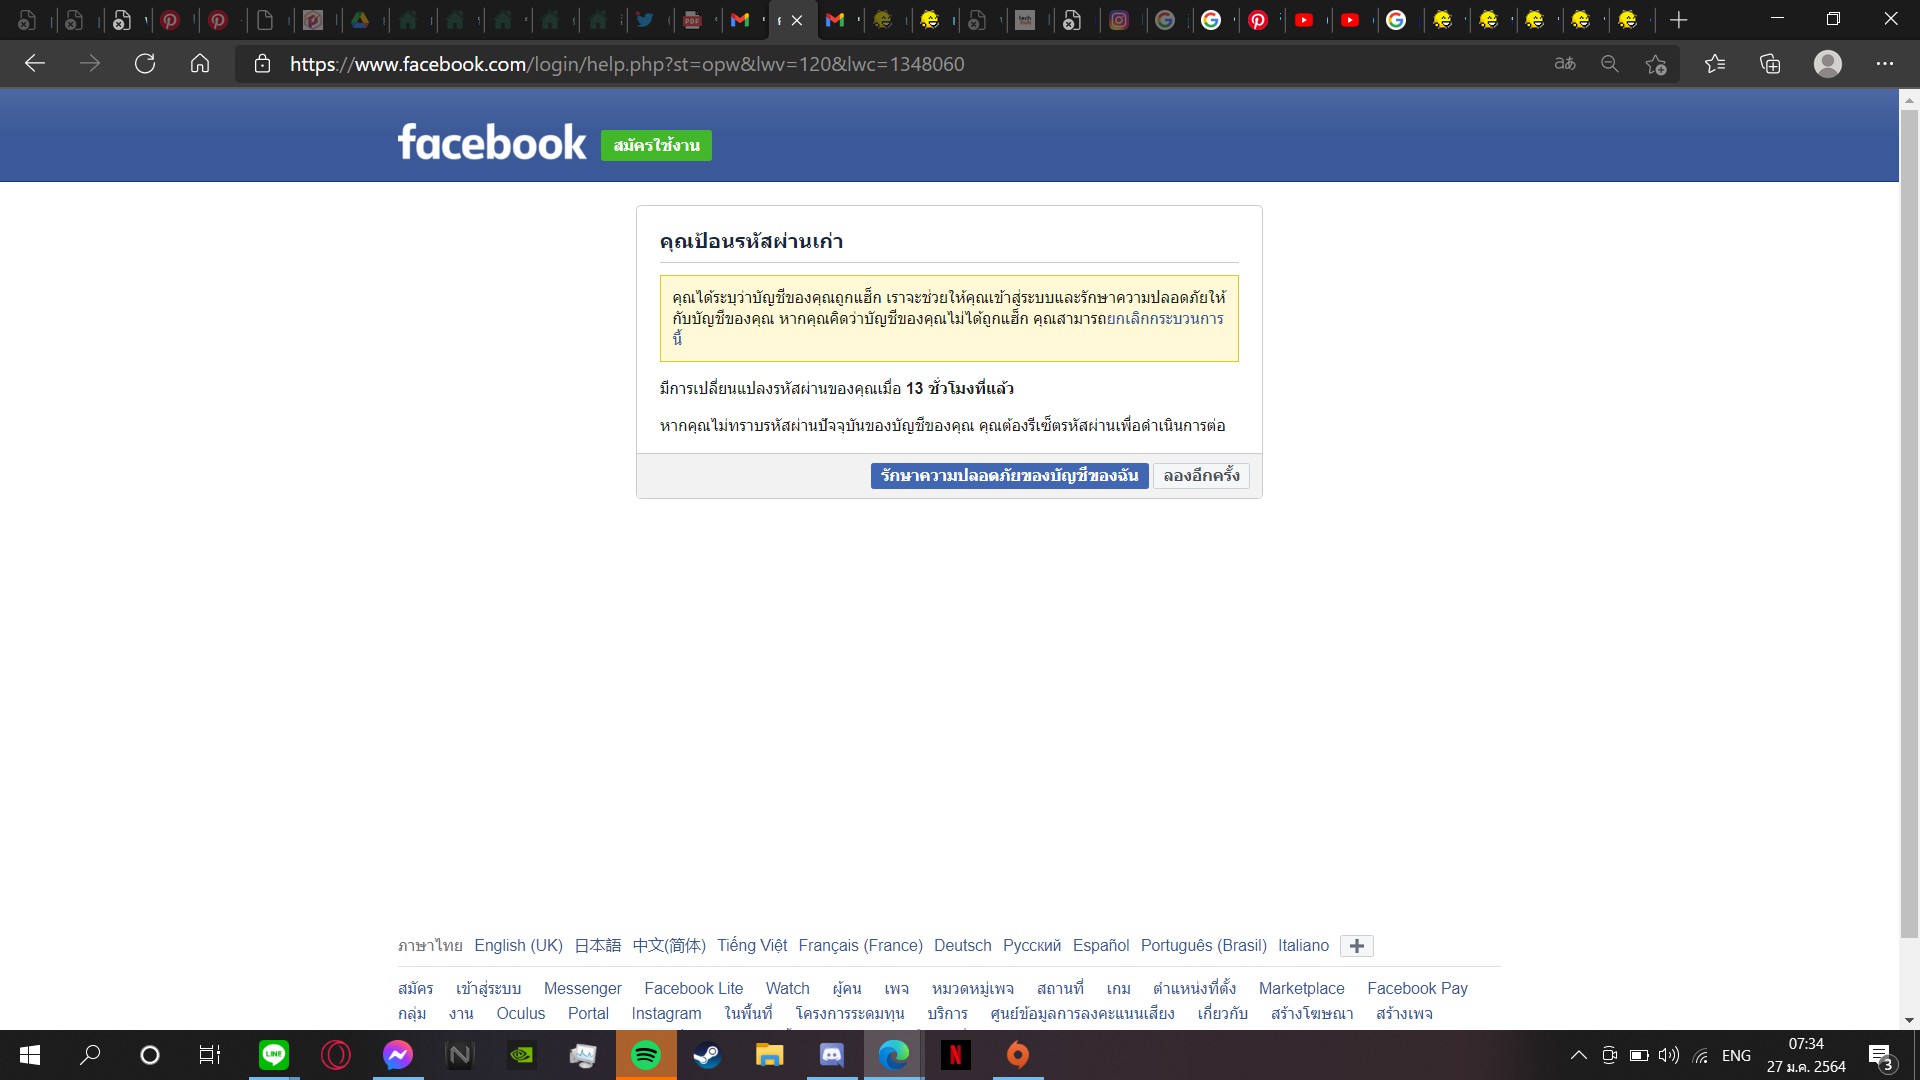Viewport: 1920px width, 1080px height.
Task: Open the Messenger footer link
Action: (583, 988)
